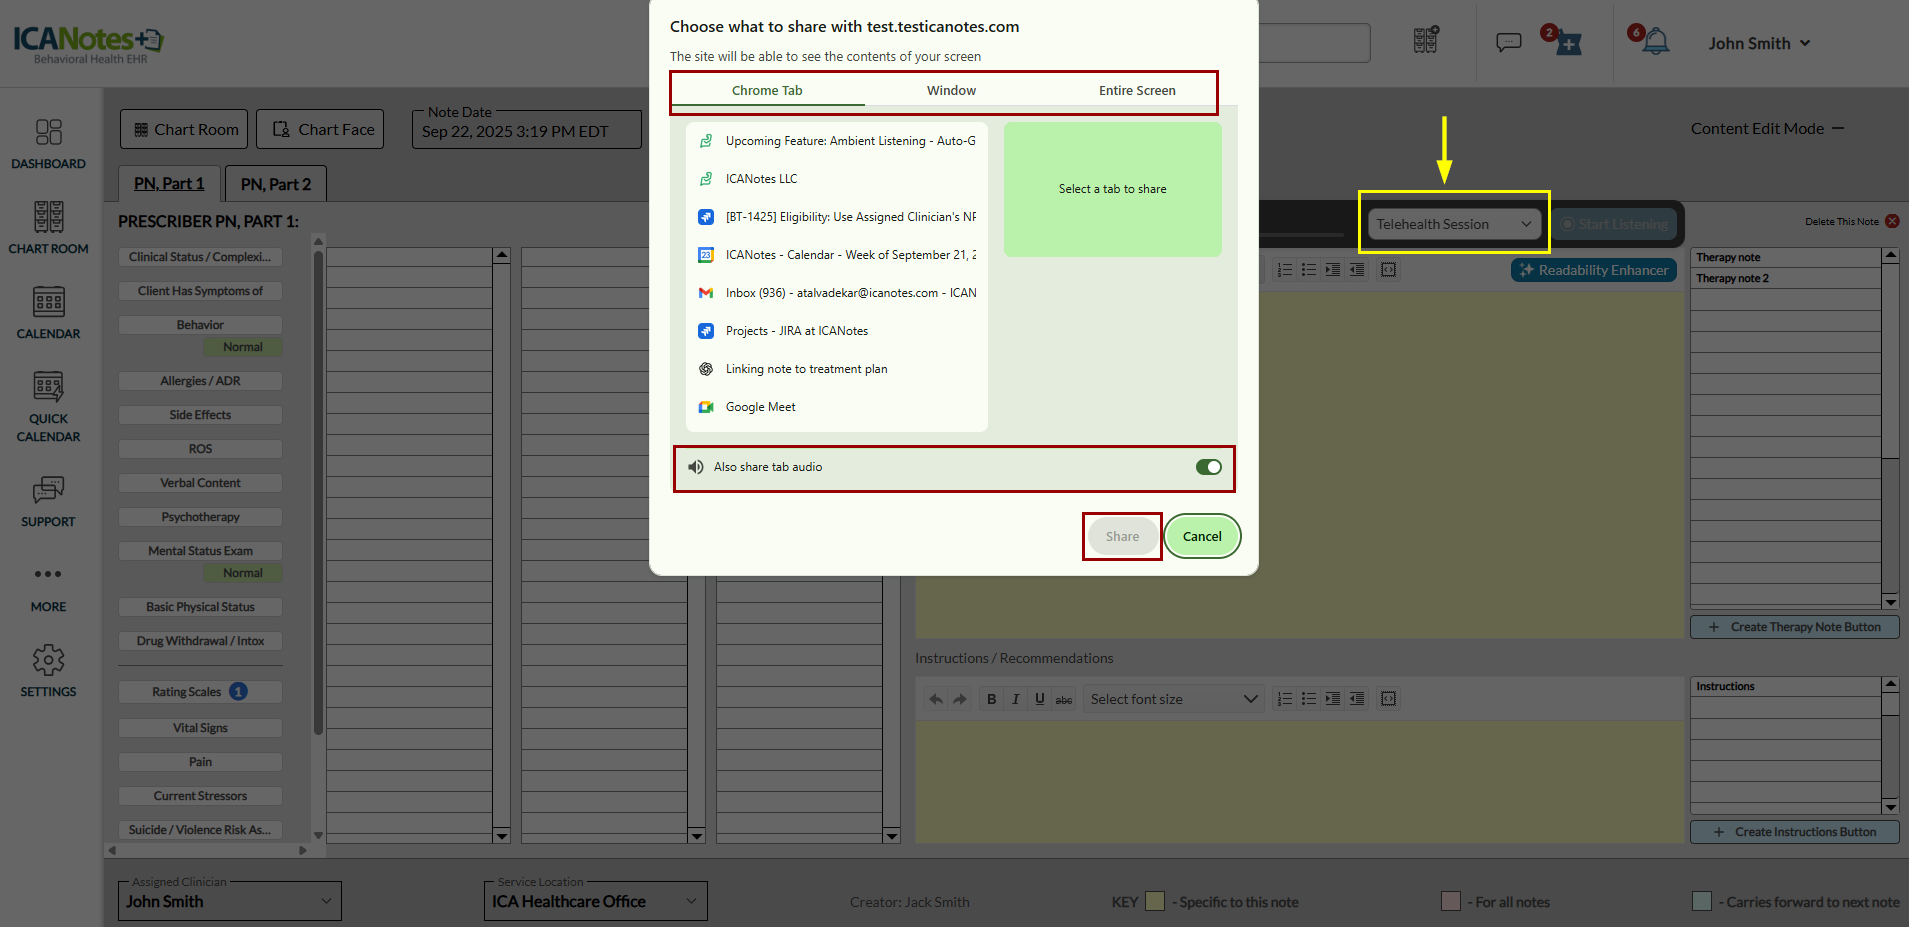1909x927 pixels.
Task: Open the Assigned Clinician dropdown
Action: point(230,901)
